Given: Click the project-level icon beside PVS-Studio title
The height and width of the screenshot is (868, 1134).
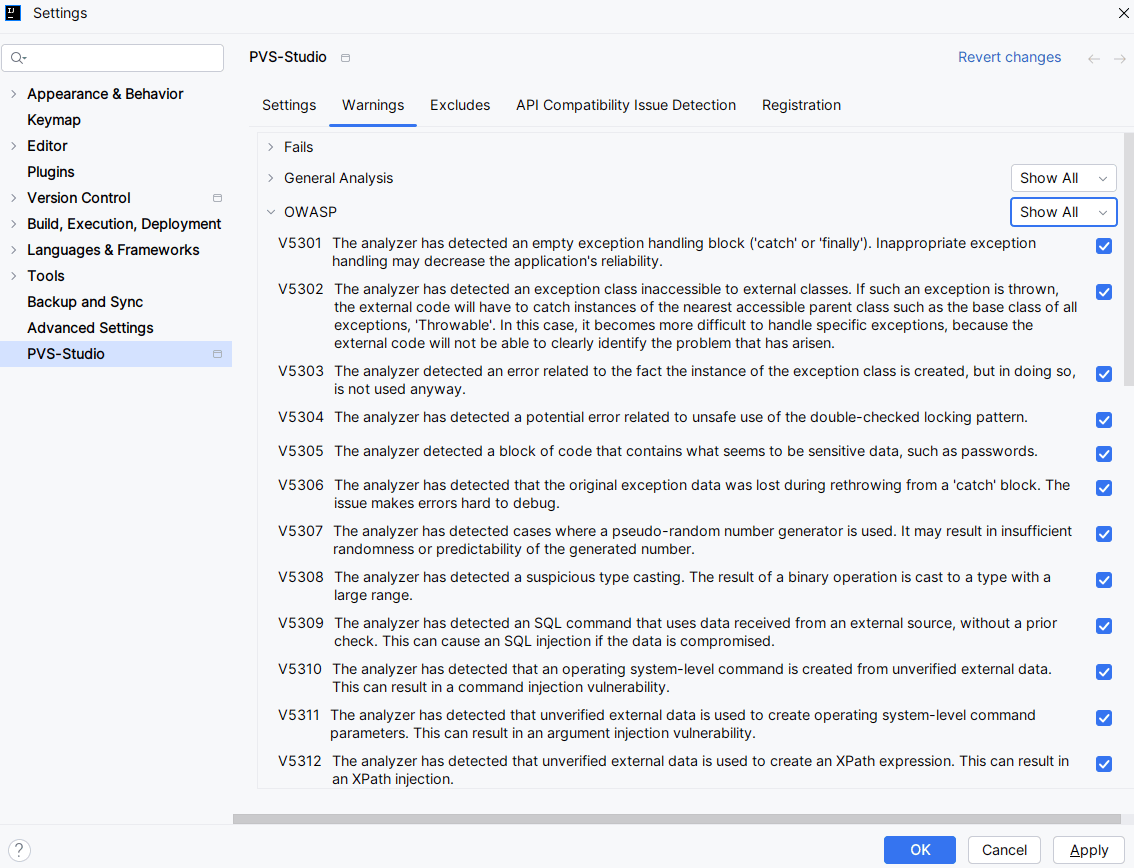Looking at the screenshot, I should (346, 58).
